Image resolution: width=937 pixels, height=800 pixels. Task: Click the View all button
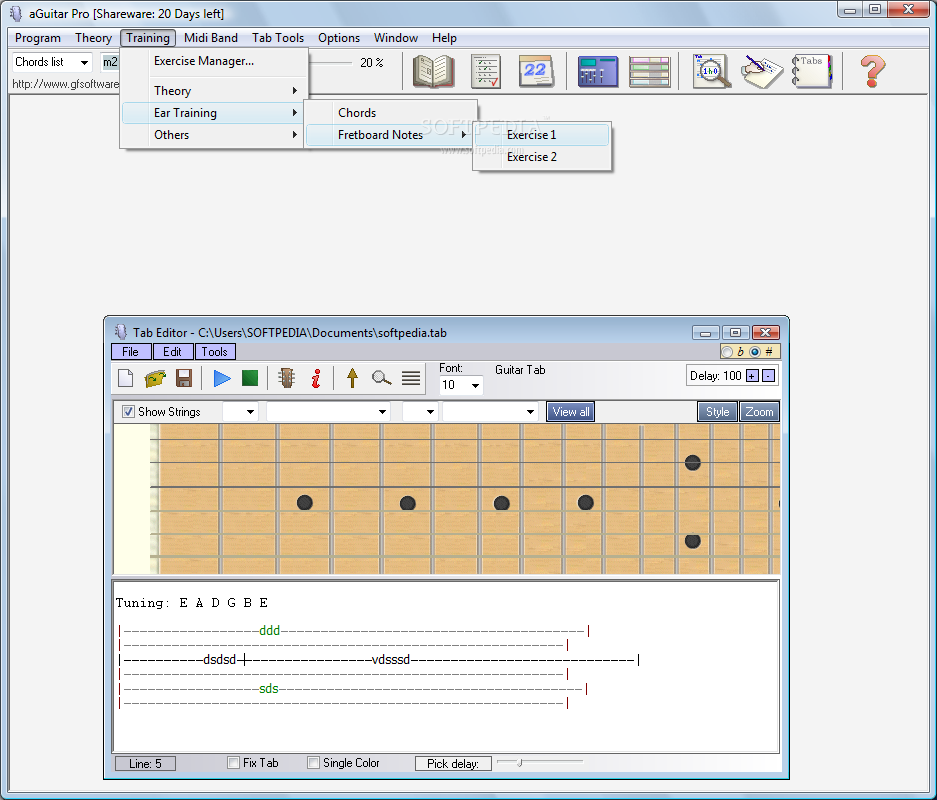point(570,412)
